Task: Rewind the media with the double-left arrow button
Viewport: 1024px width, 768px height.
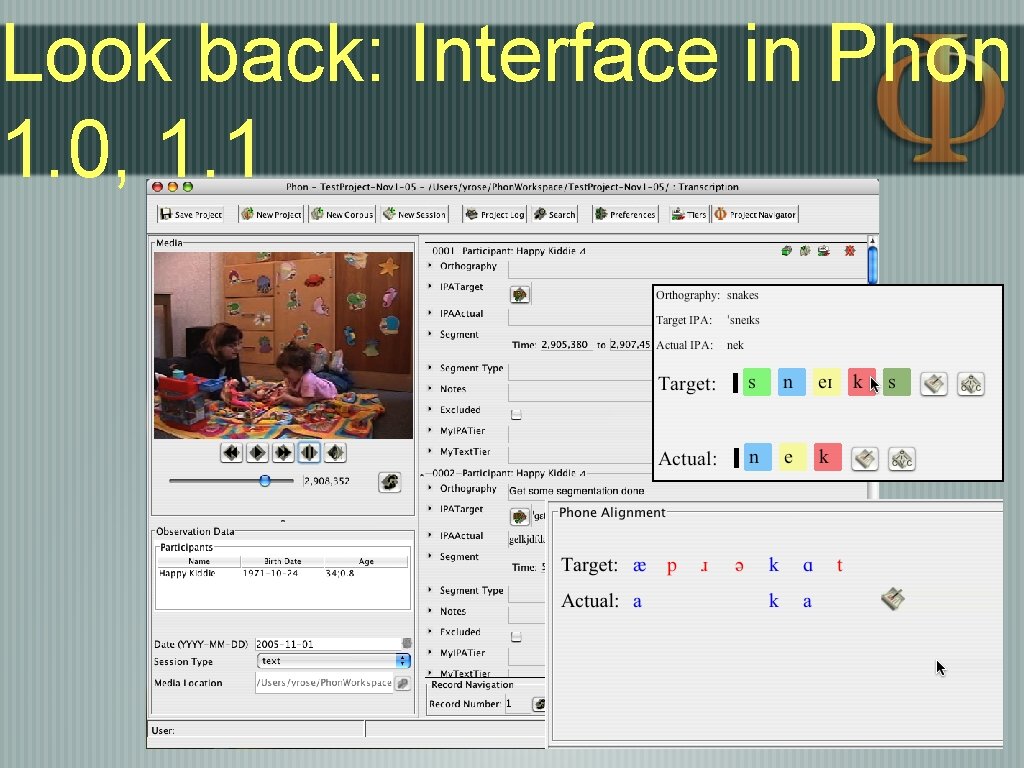Action: (x=231, y=453)
